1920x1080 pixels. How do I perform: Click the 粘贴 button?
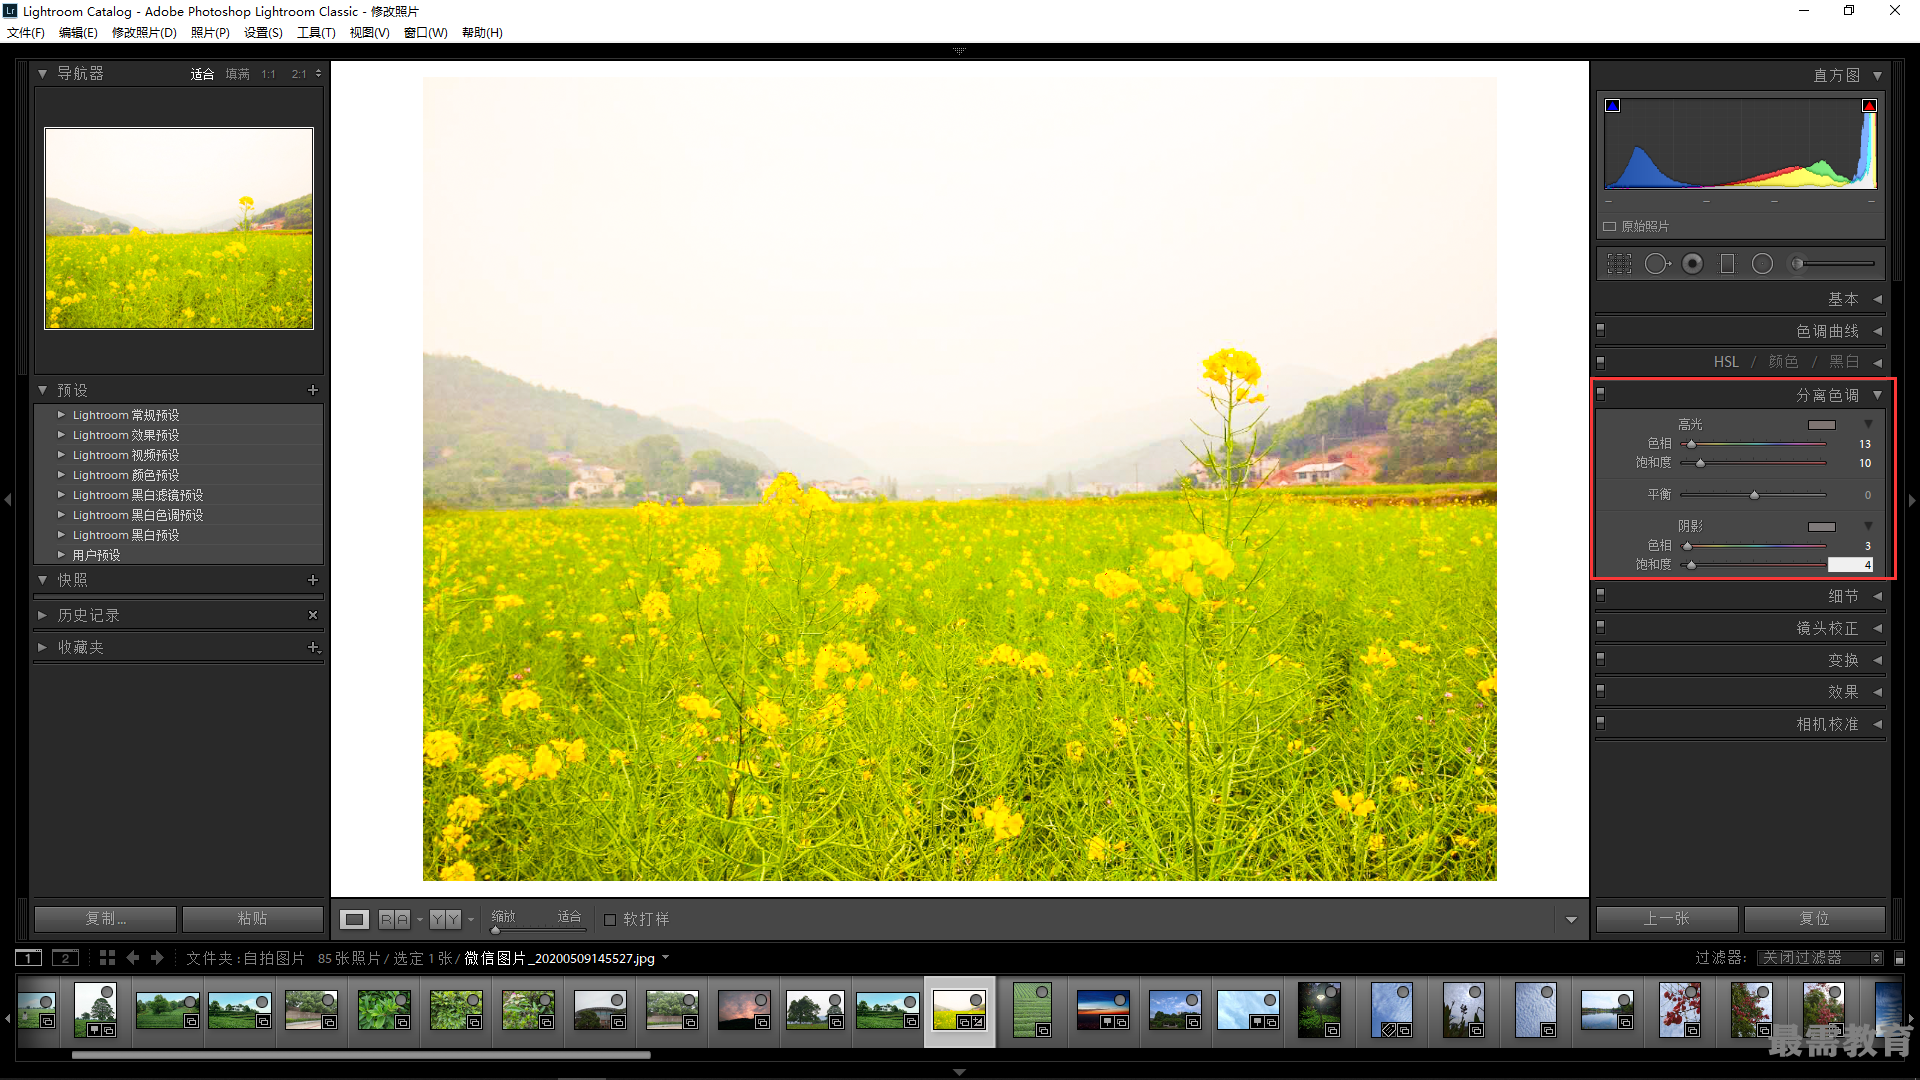point(252,919)
